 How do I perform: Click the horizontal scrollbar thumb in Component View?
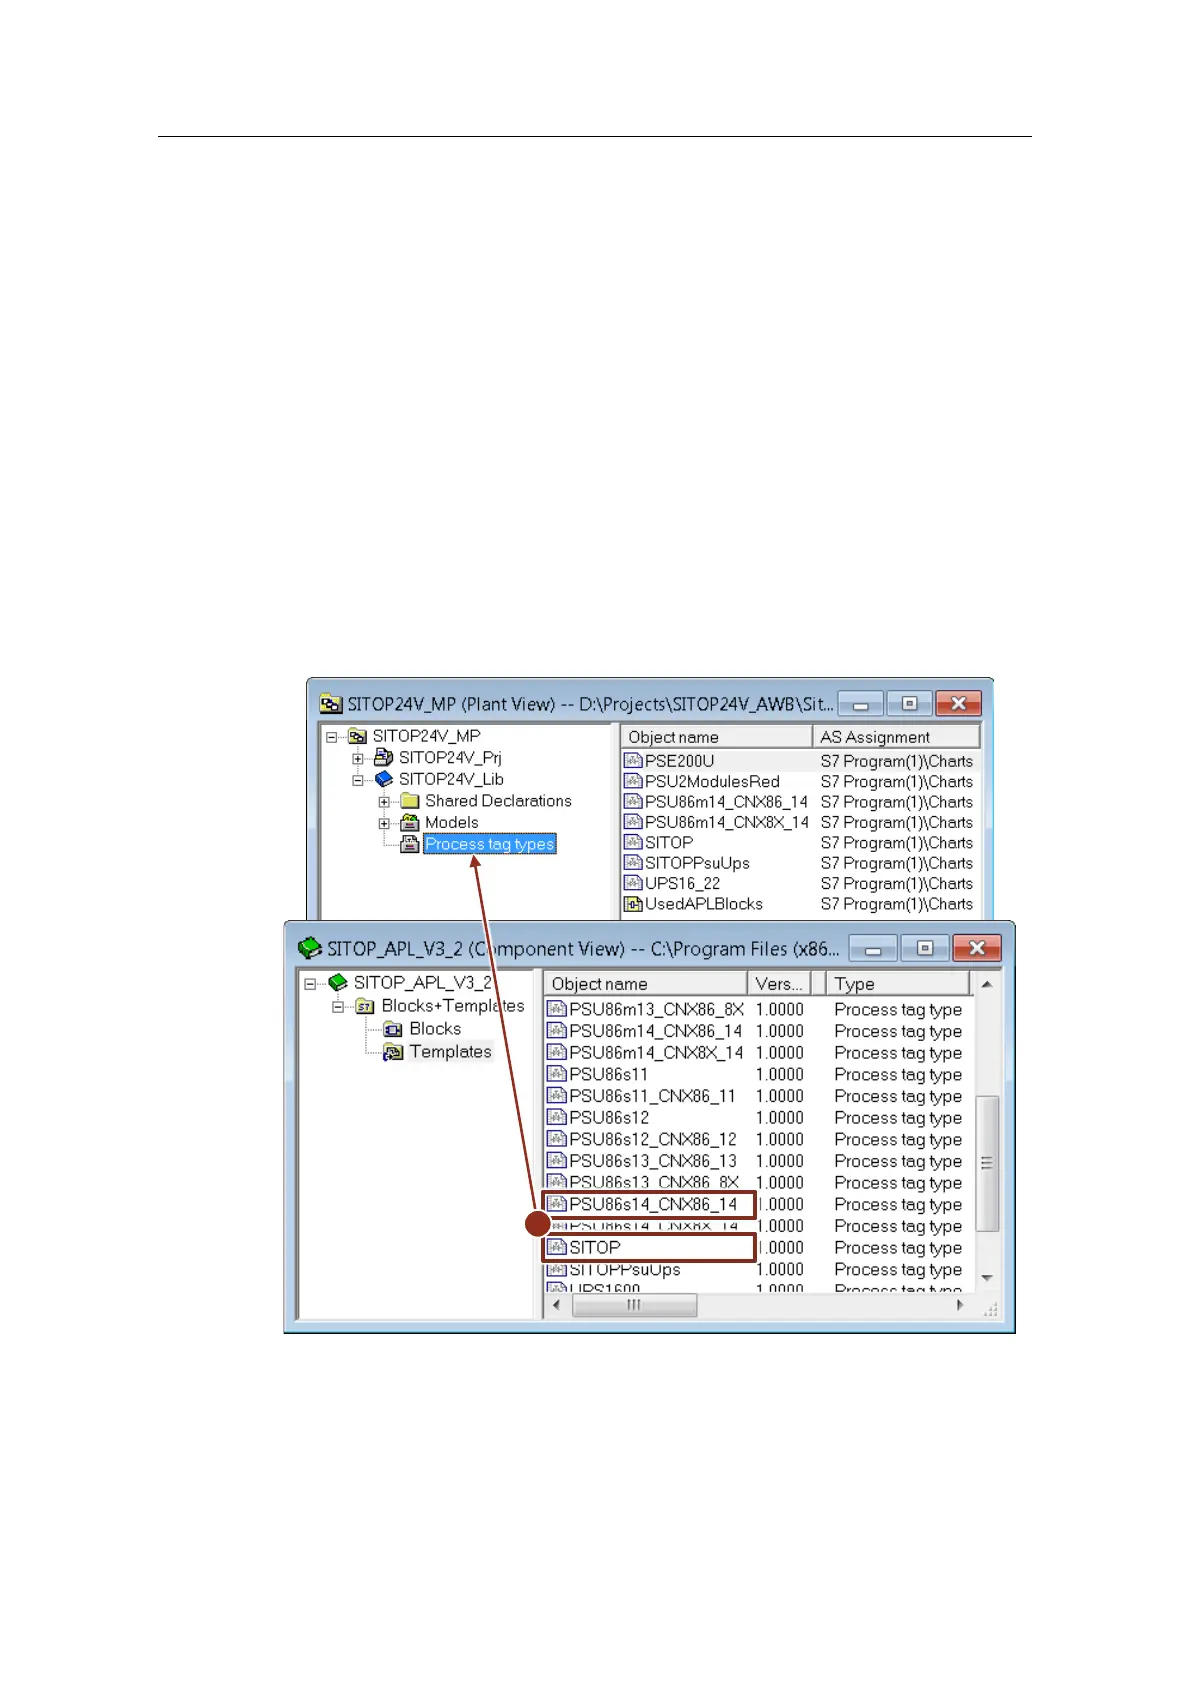coord(634,1305)
